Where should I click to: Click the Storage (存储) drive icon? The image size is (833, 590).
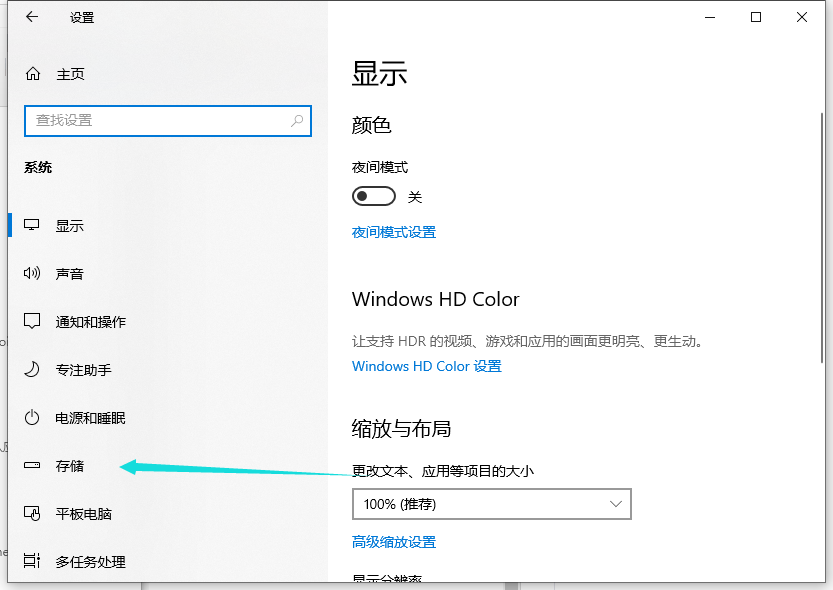pyautogui.click(x=33, y=466)
